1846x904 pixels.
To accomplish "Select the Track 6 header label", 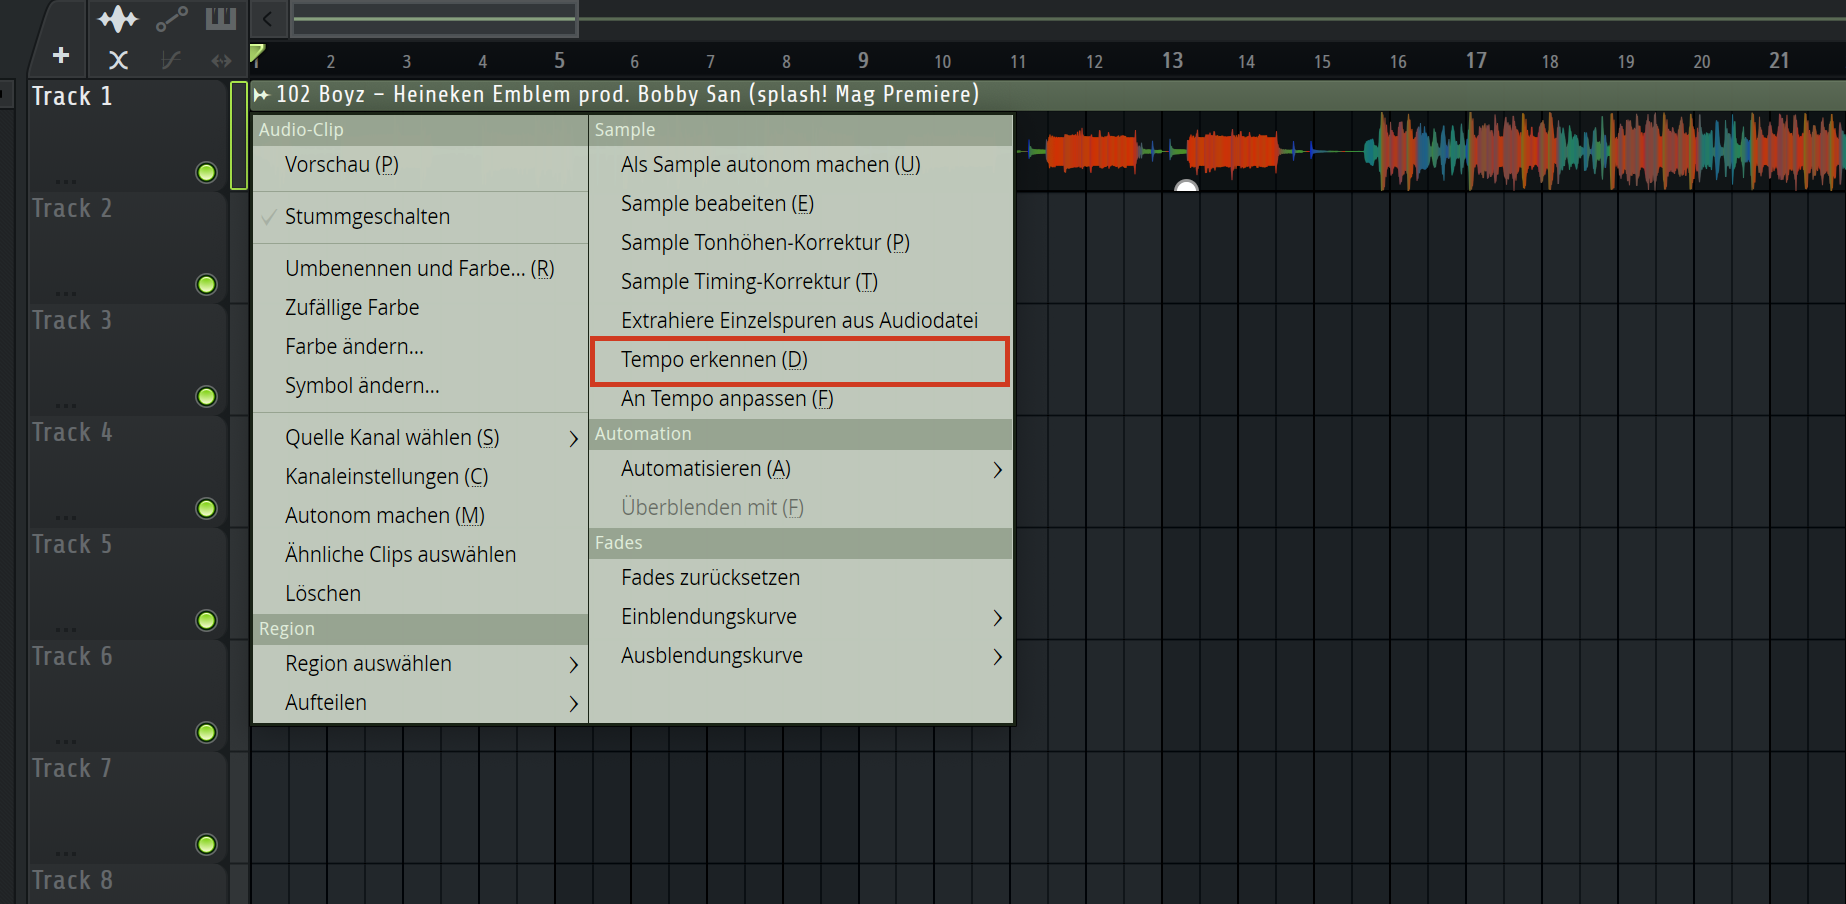I will (x=72, y=657).
